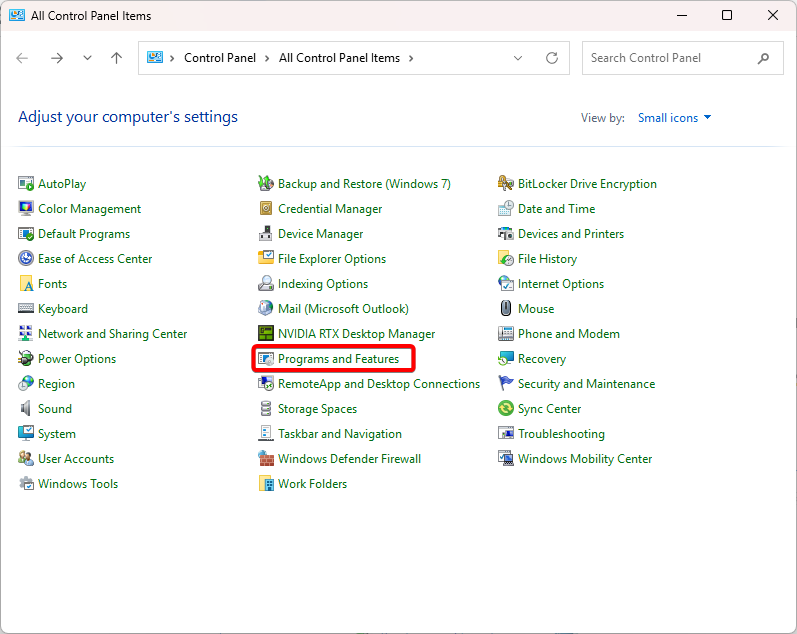Click the System monitor icon
Viewport: 797px width, 634px height.
click(26, 433)
